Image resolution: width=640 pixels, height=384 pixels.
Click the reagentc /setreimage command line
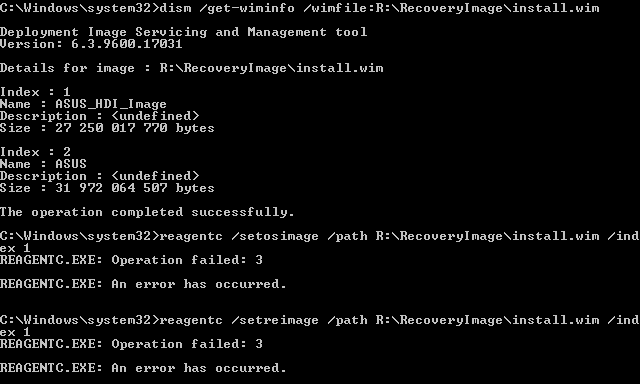[x=320, y=326]
